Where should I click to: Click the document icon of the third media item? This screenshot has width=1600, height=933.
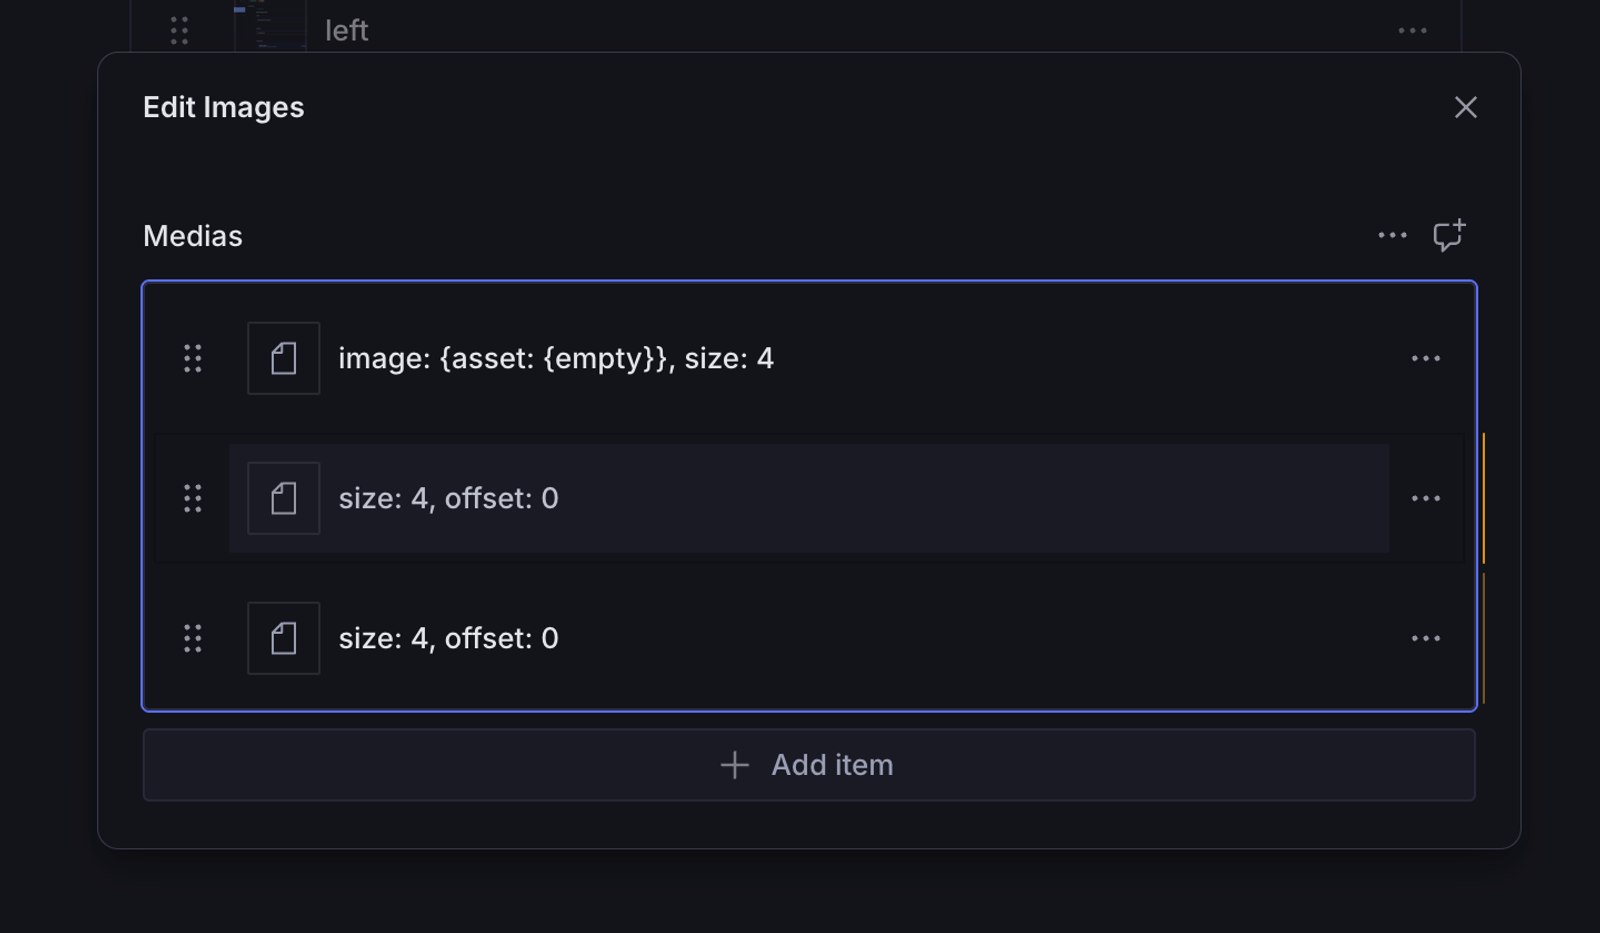click(284, 638)
